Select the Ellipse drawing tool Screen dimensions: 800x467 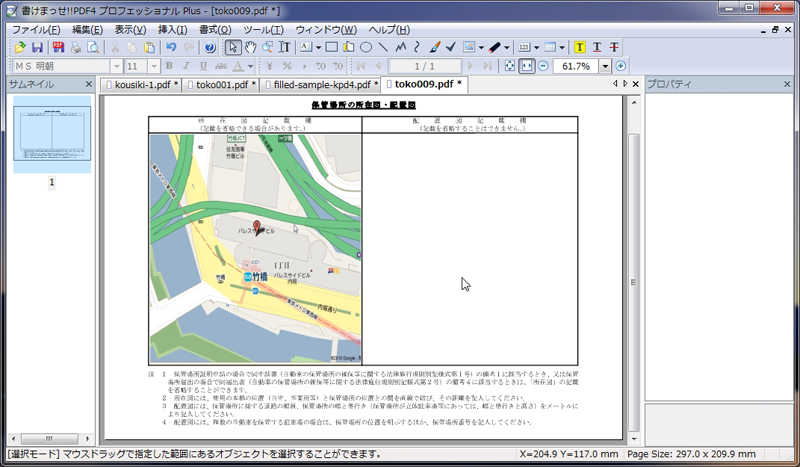366,47
